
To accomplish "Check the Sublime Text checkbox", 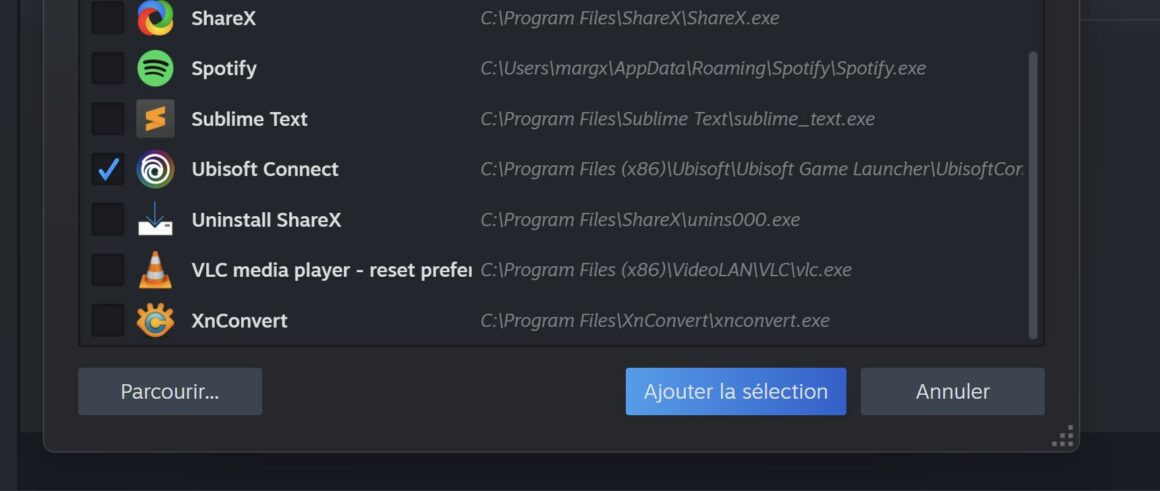I will click(x=108, y=119).
